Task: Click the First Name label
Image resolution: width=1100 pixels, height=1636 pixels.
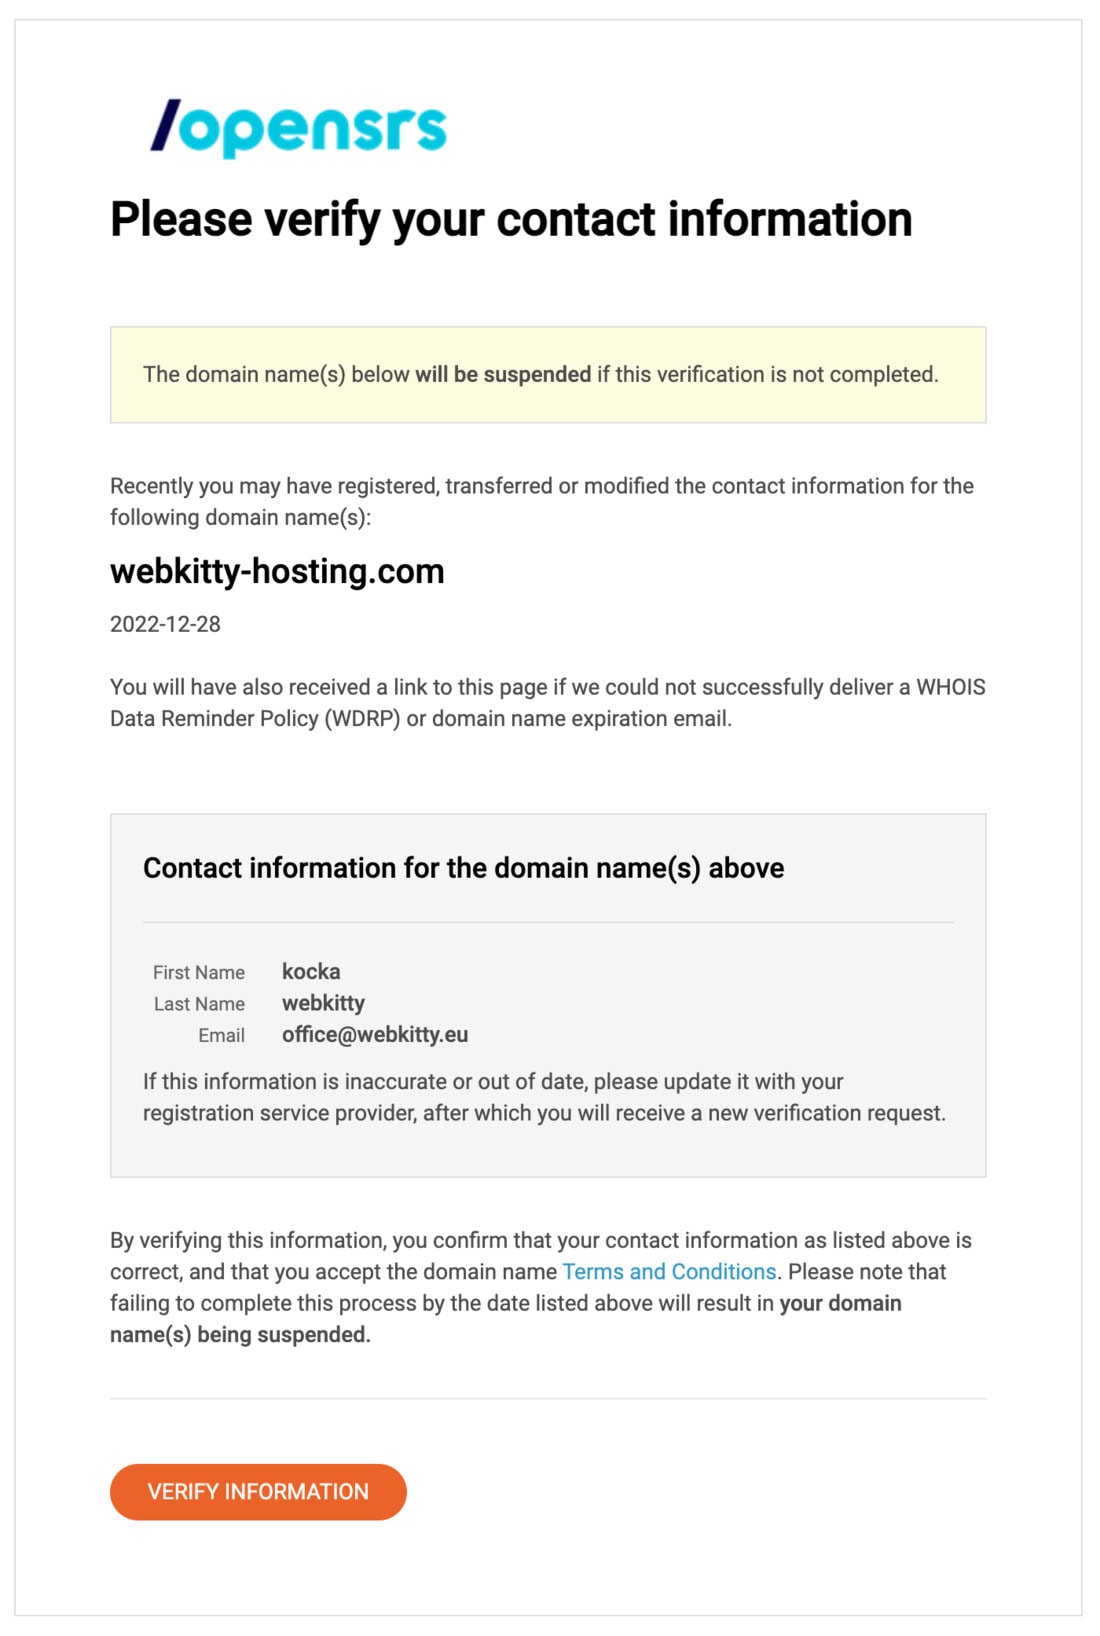Action: pyautogui.click(x=199, y=972)
